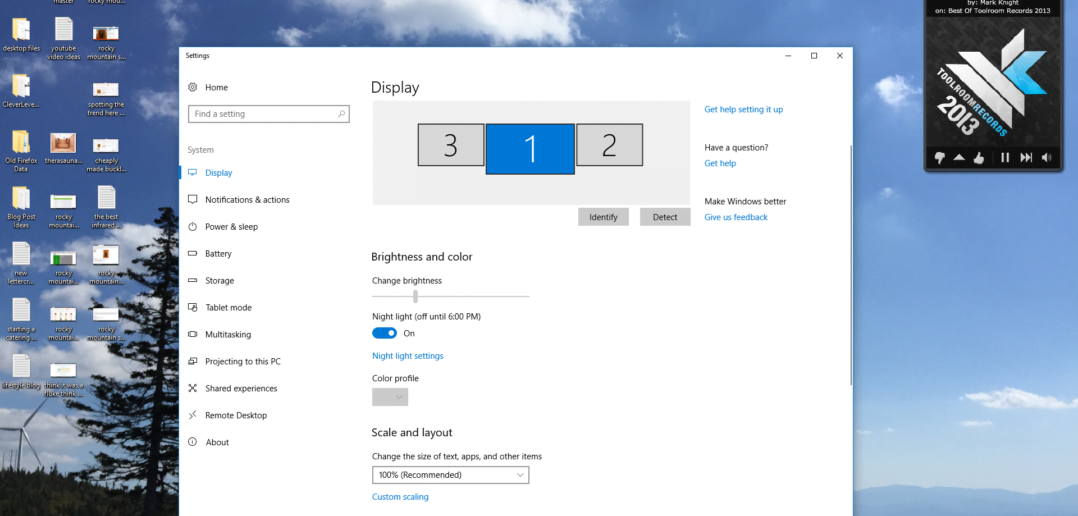Viewport: 1078px width, 516px height.
Task: Open the 100% (Recommended) scaling dropdown
Action: click(x=450, y=475)
